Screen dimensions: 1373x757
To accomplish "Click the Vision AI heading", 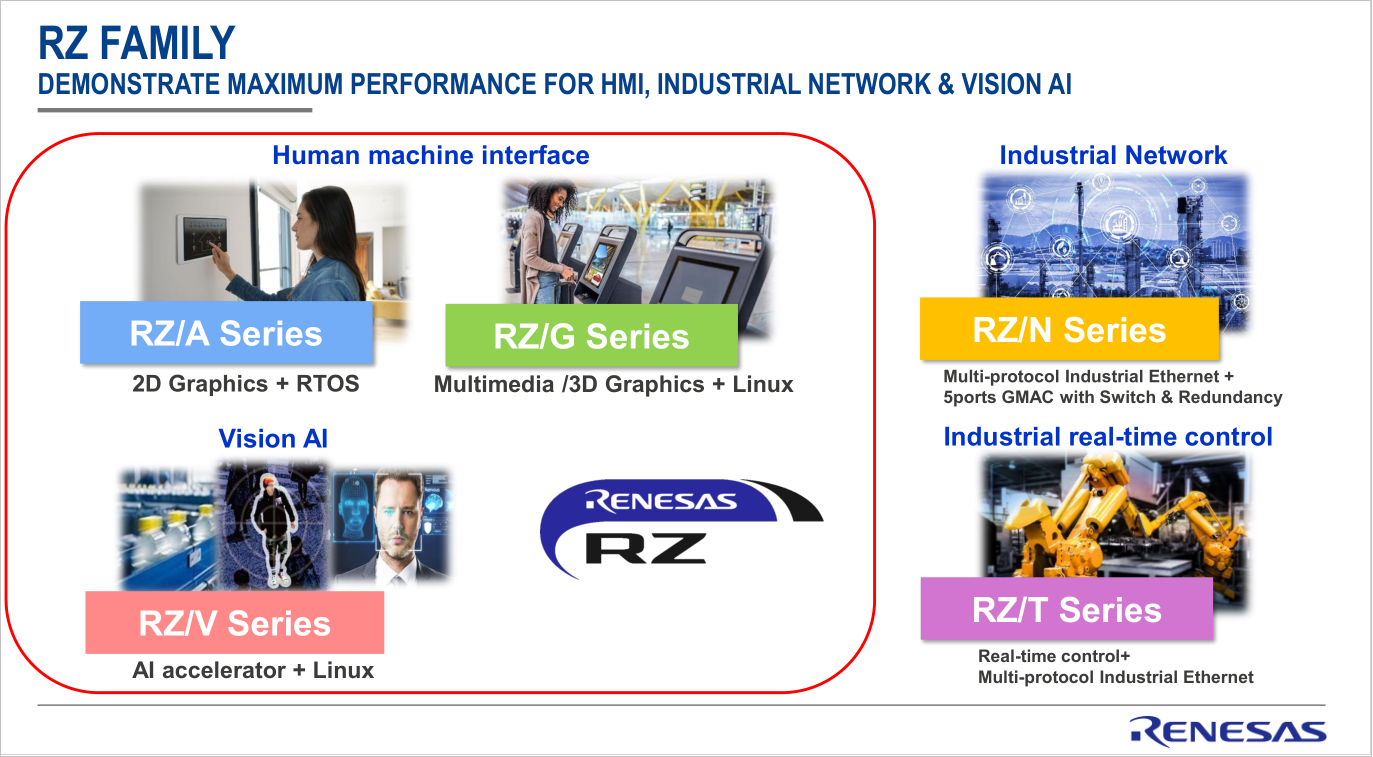I will click(273, 438).
